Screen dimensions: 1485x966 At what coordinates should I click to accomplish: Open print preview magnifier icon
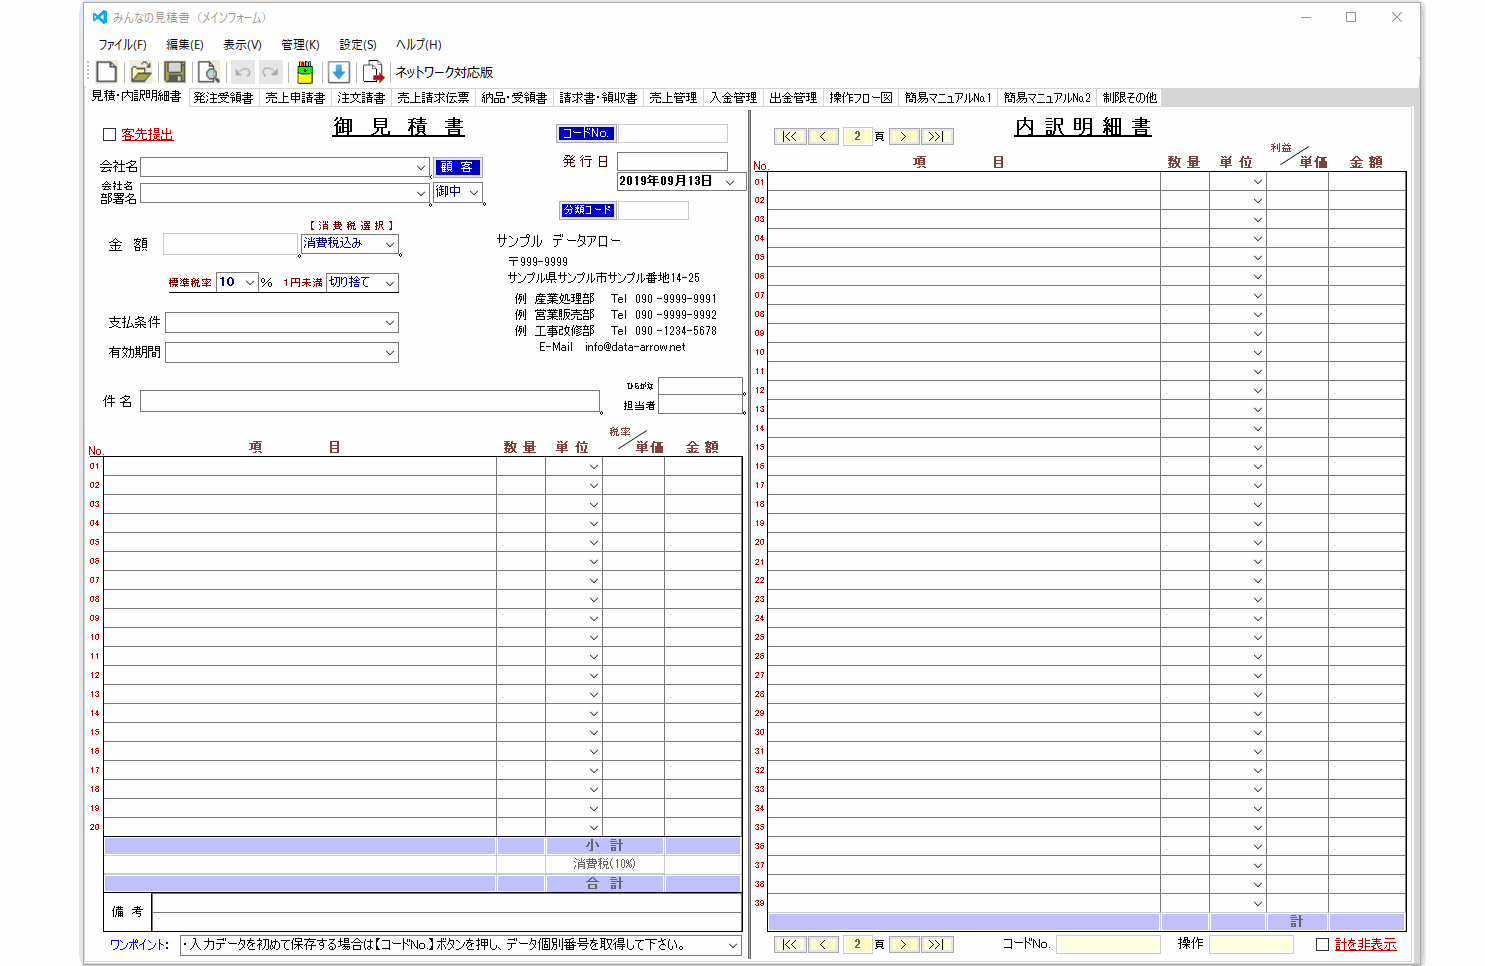pyautogui.click(x=208, y=72)
